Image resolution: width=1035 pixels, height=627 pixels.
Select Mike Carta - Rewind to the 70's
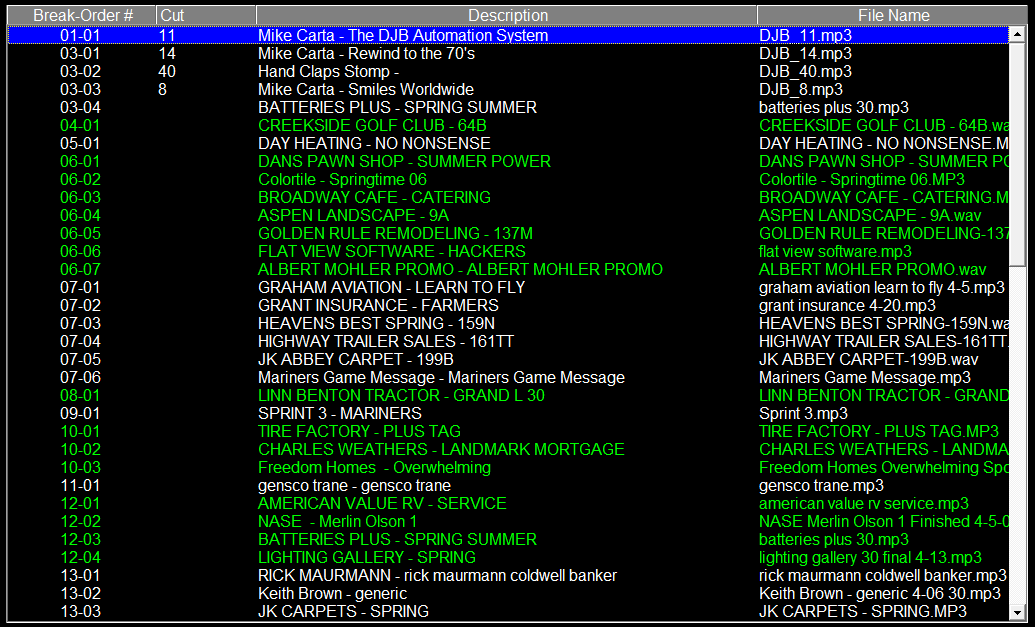(x=366, y=53)
